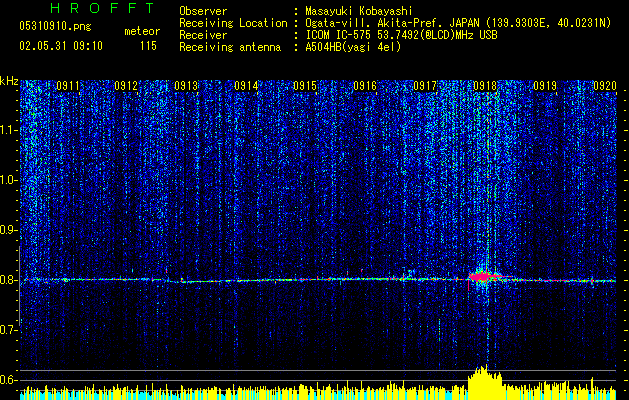Click the gray vertical range bar beside the frequency axis
629x400 pixels.
tap(20, 286)
